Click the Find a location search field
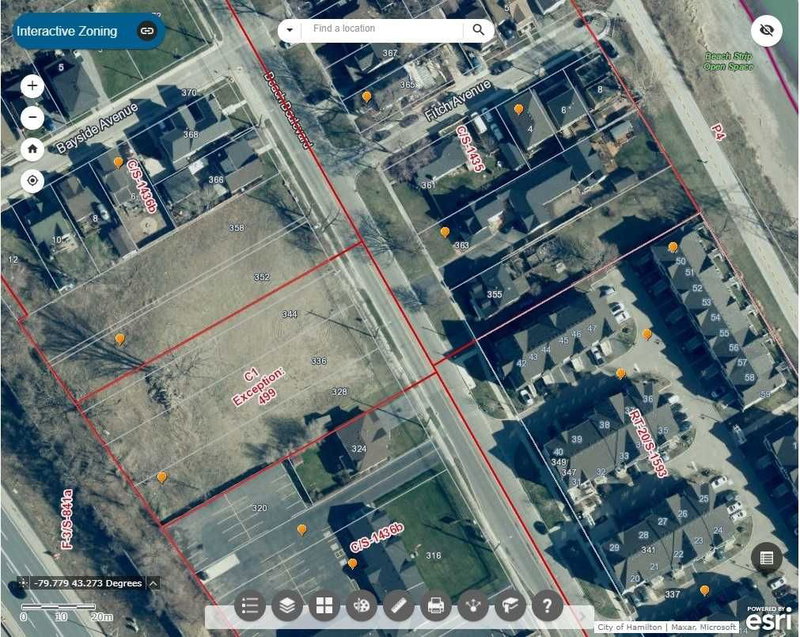This screenshot has width=800, height=637. point(383,29)
